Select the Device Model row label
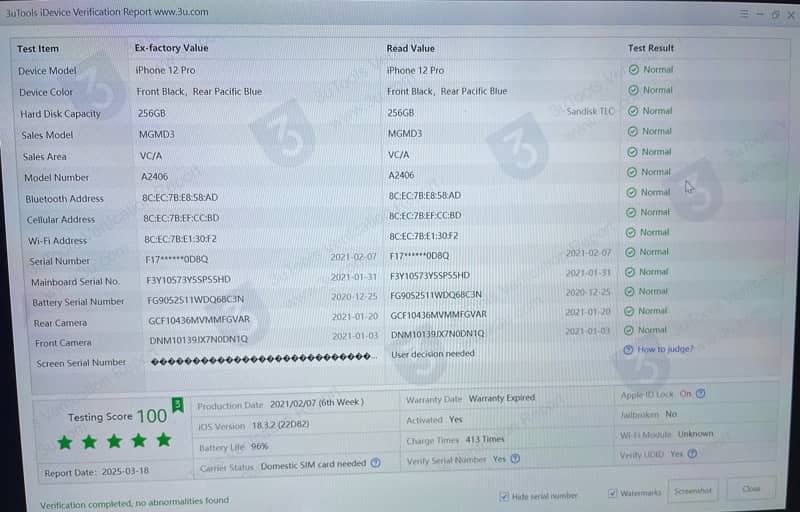 pyautogui.click(x=47, y=71)
